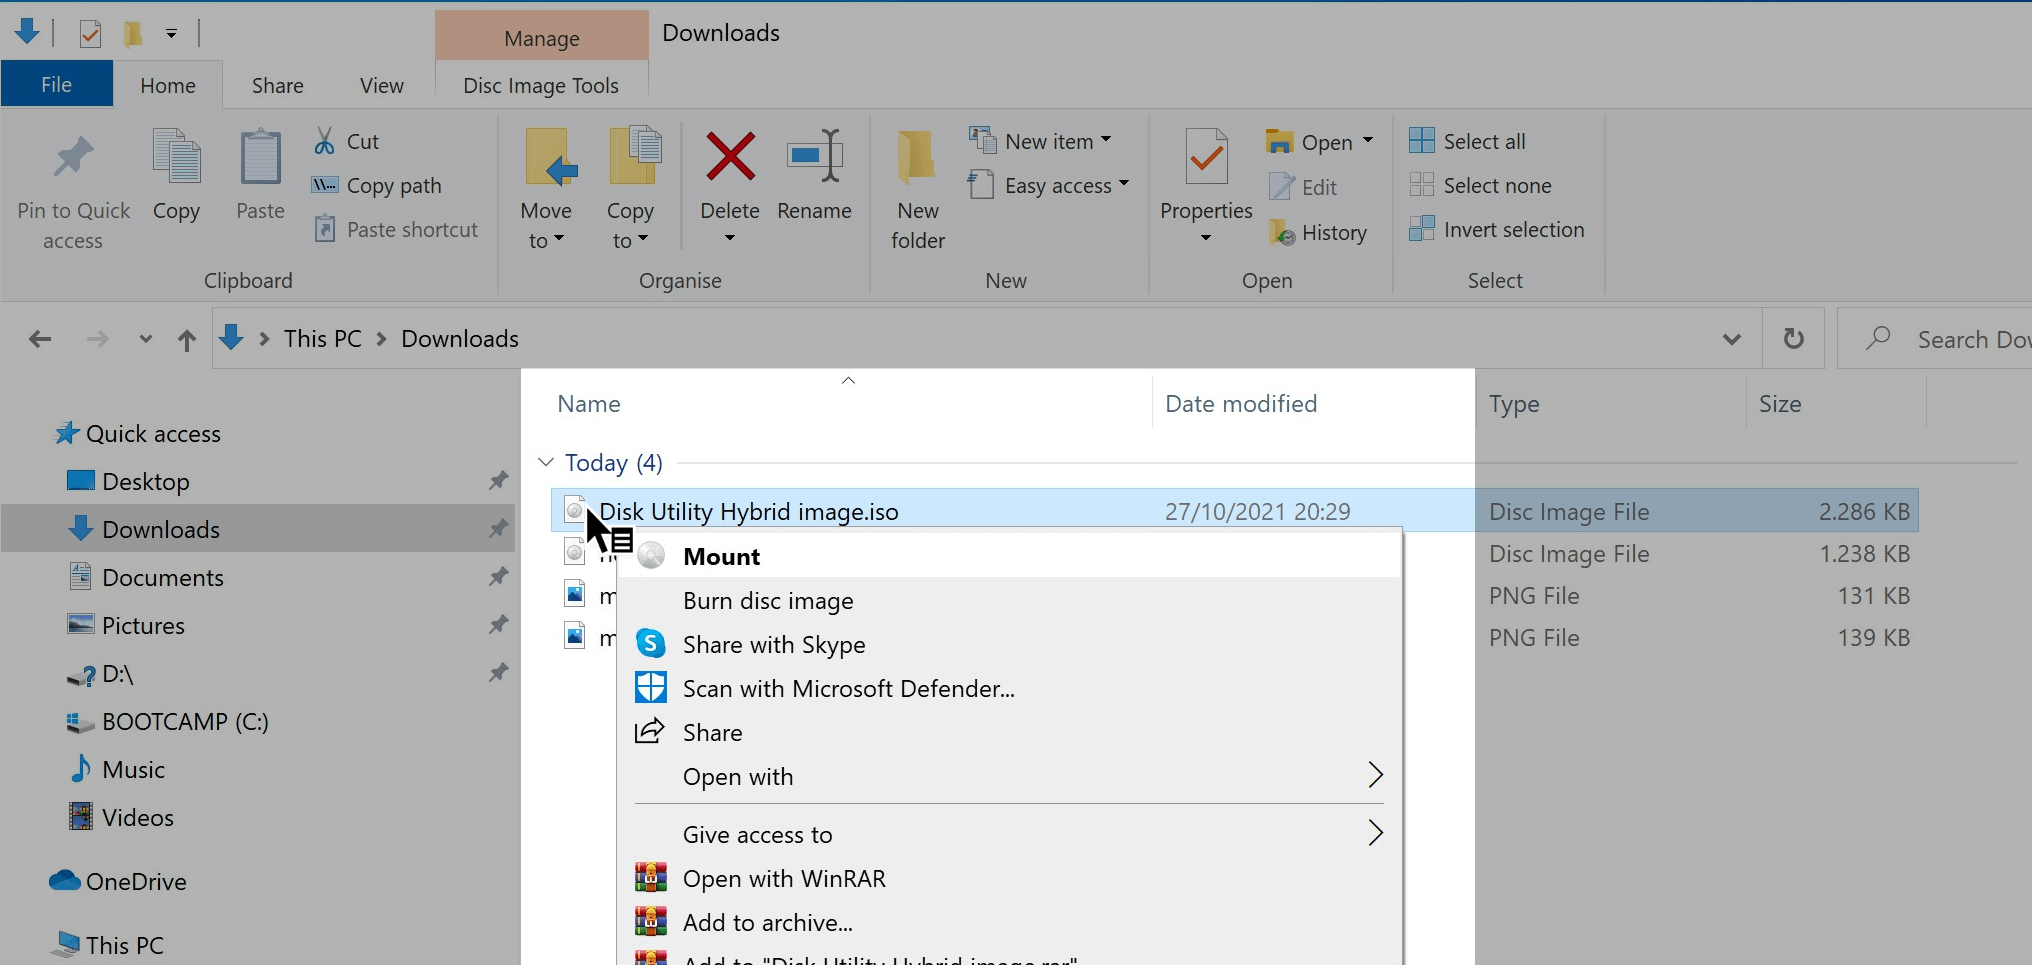Go back with the left arrow button
Image resolution: width=2032 pixels, height=965 pixels.
[x=40, y=339]
